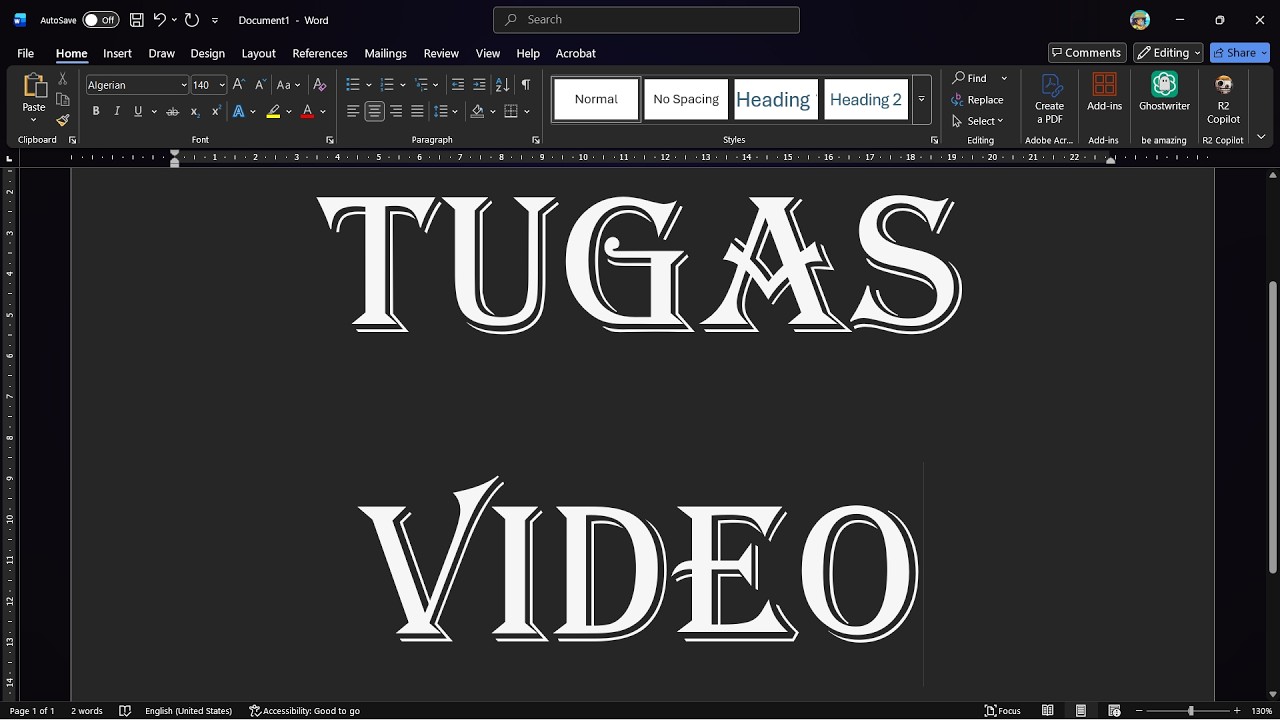The image size is (1280, 720).
Task: Click the zoom slider handle
Action: click(x=1190, y=711)
